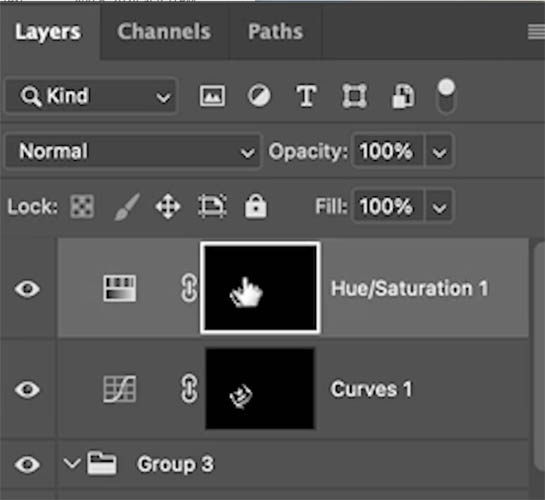Switch to the Channels tab
This screenshot has width=545, height=500.
point(164,32)
